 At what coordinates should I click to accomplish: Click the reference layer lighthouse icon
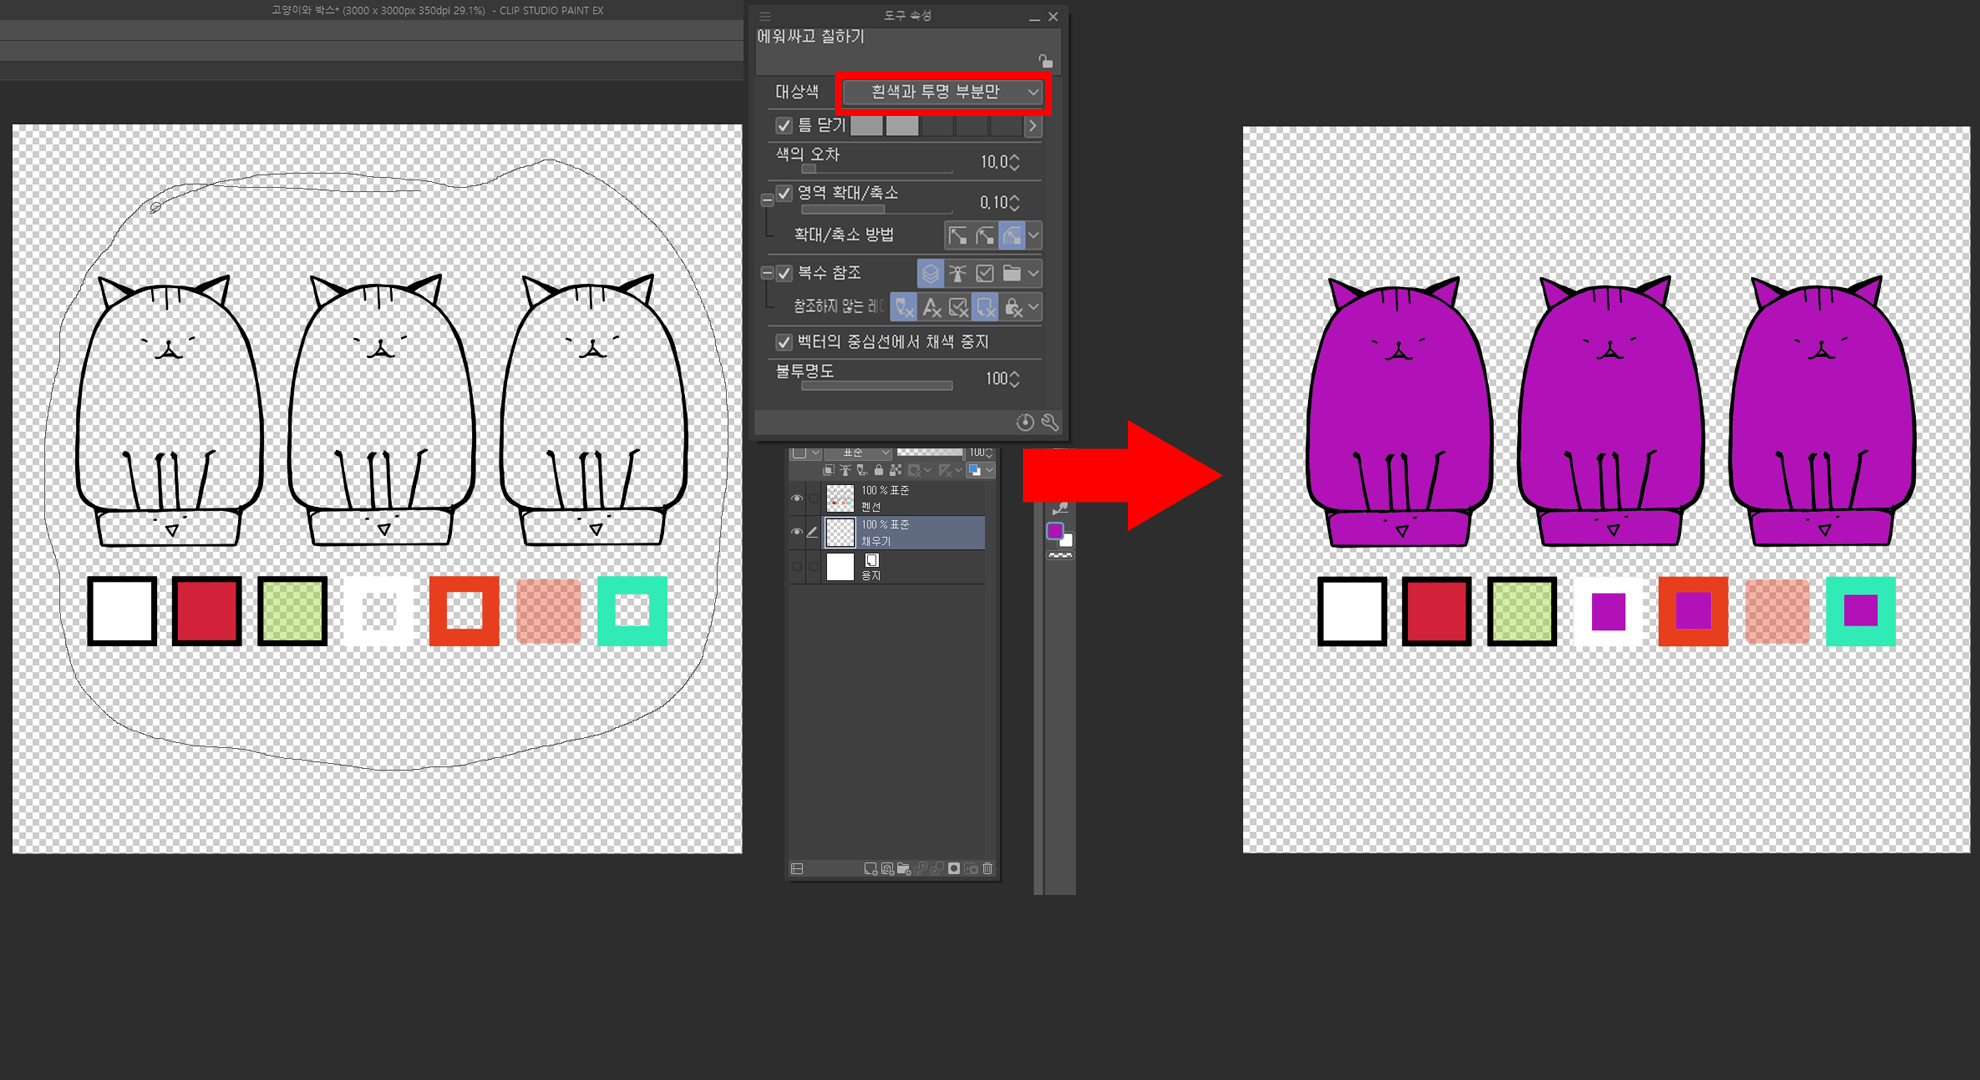[957, 273]
